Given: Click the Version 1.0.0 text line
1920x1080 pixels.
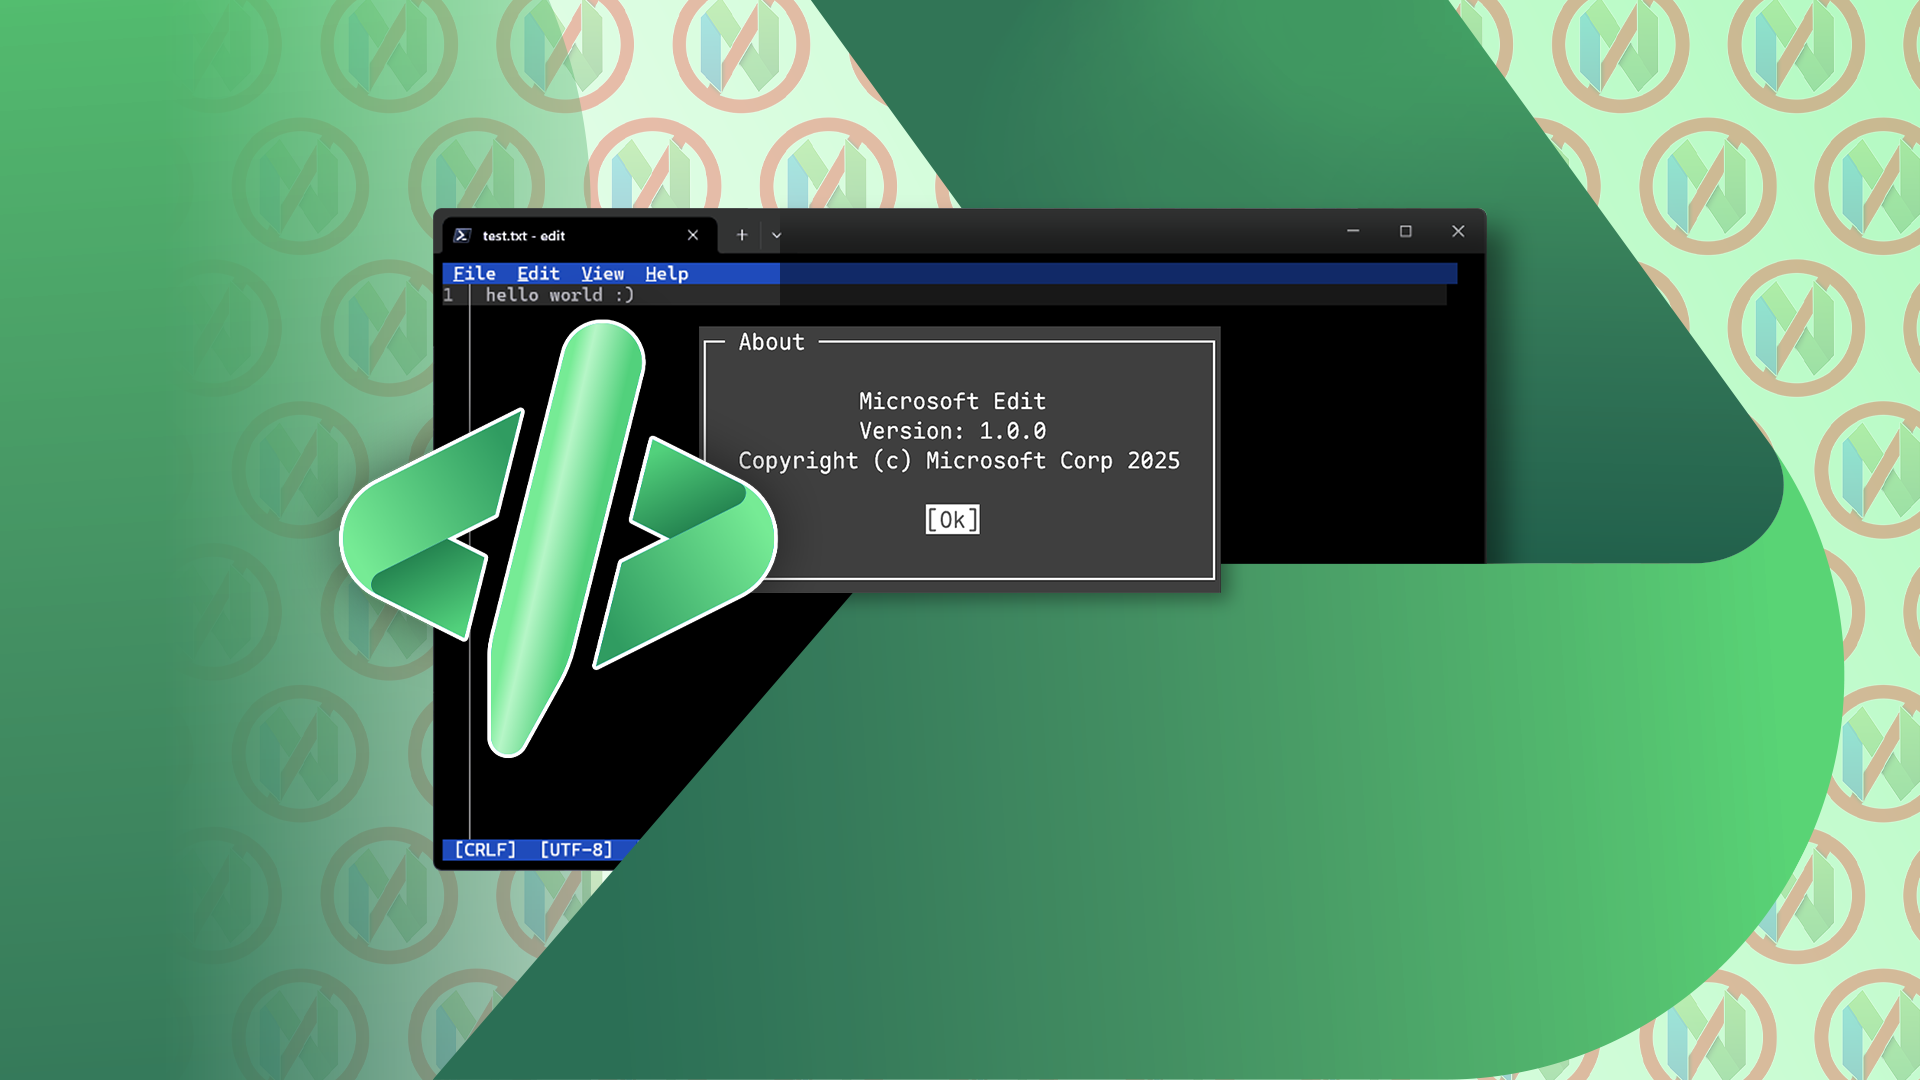Looking at the screenshot, I should coord(953,431).
